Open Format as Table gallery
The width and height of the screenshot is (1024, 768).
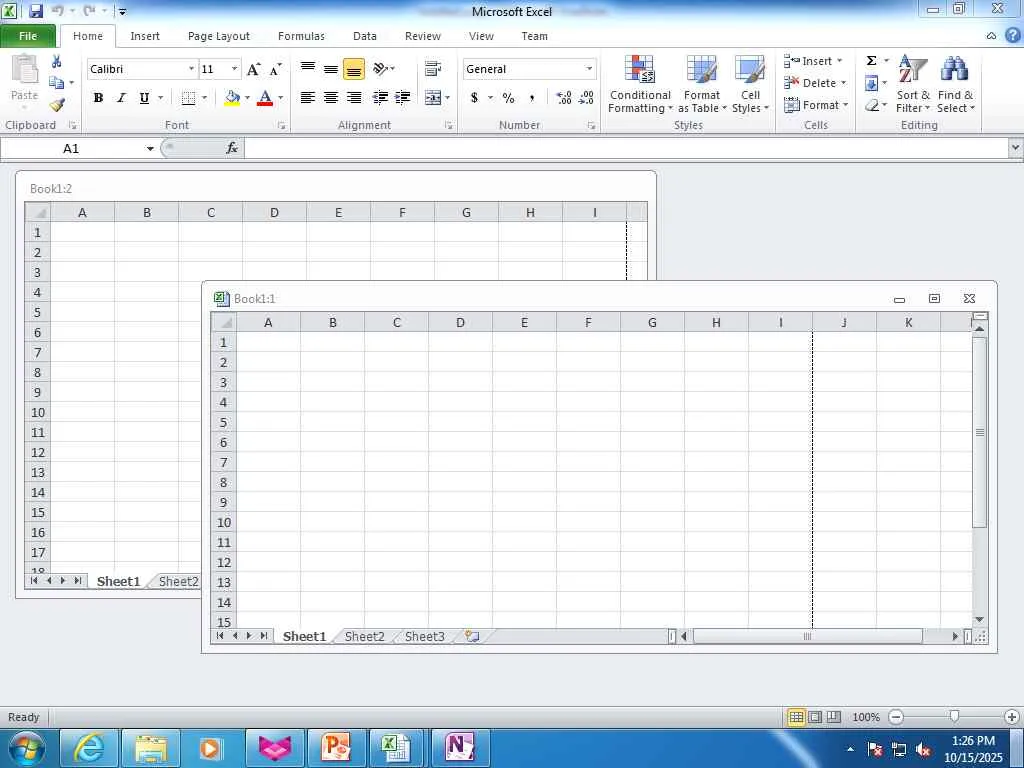point(702,84)
